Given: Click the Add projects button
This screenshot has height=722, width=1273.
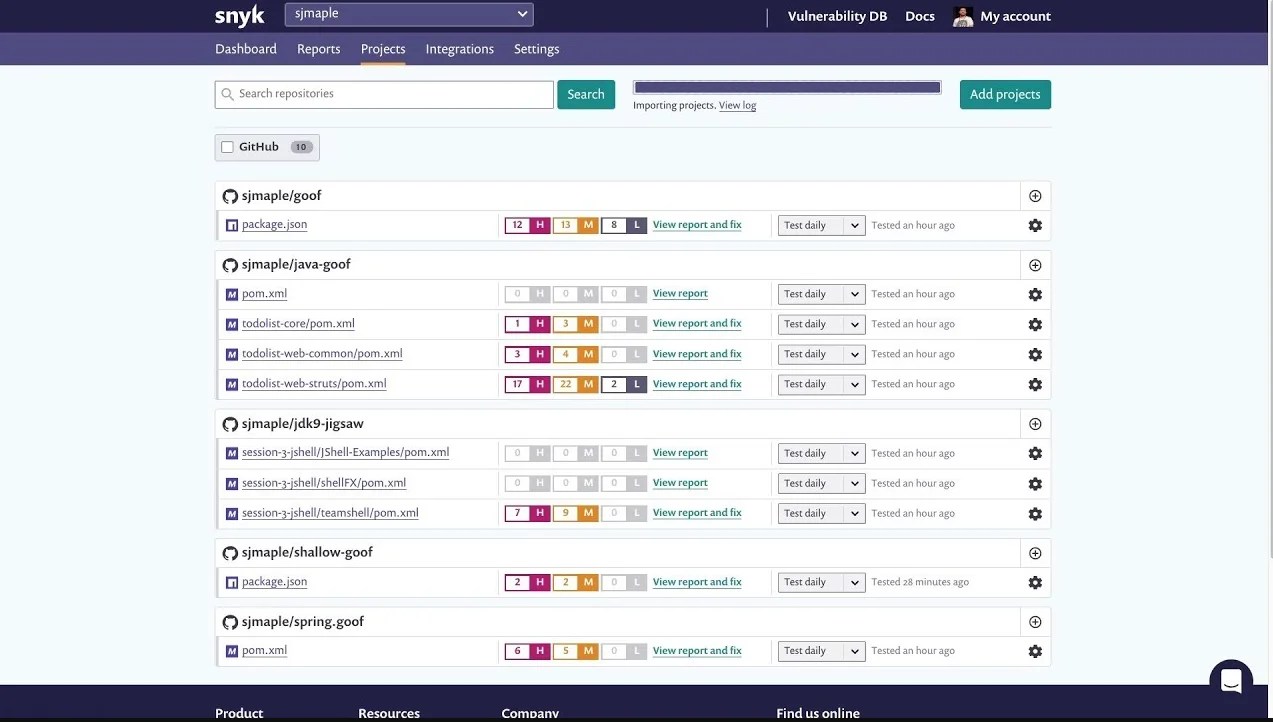Looking at the screenshot, I should coord(1004,94).
